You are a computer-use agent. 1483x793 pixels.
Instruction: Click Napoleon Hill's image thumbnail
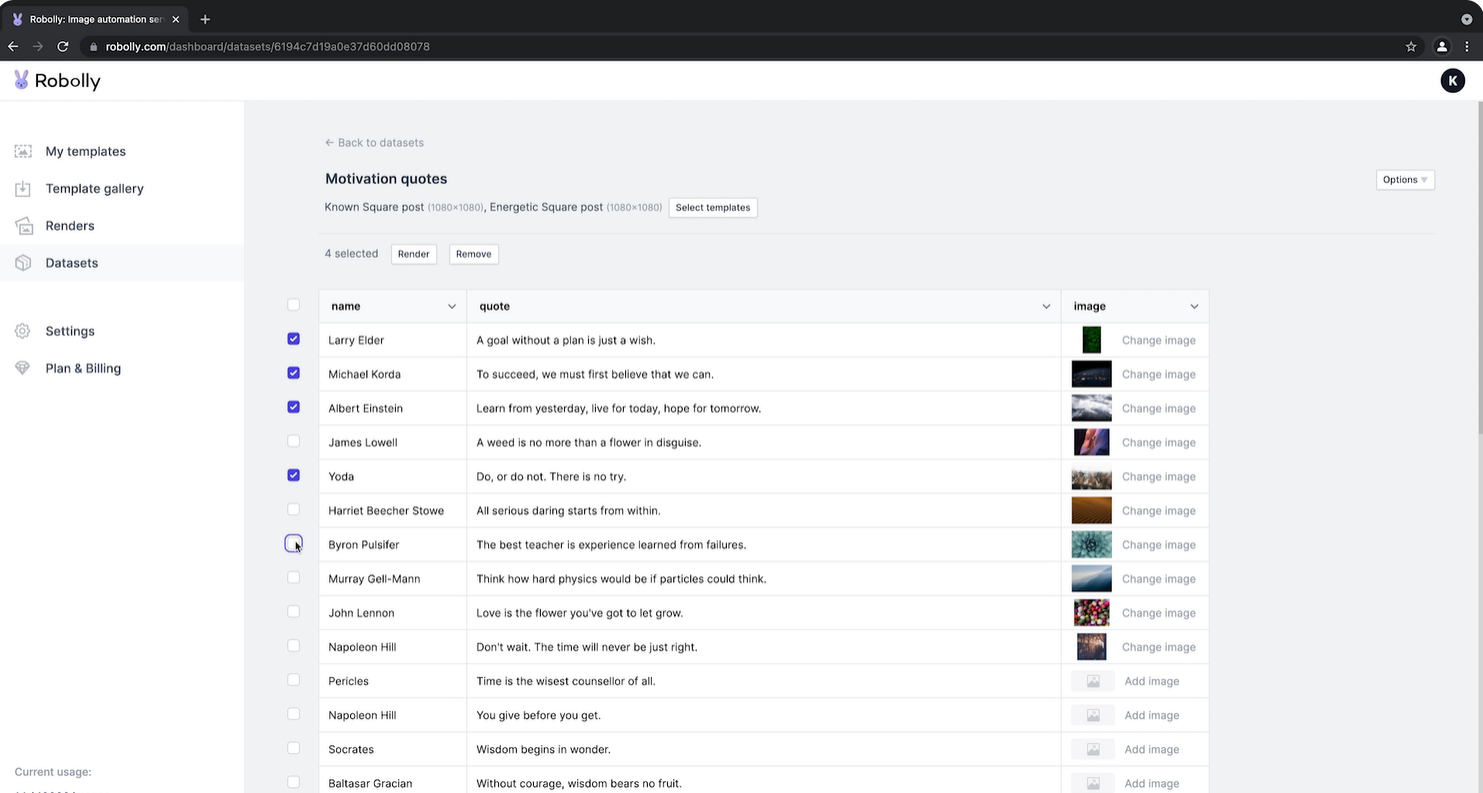pos(1091,646)
